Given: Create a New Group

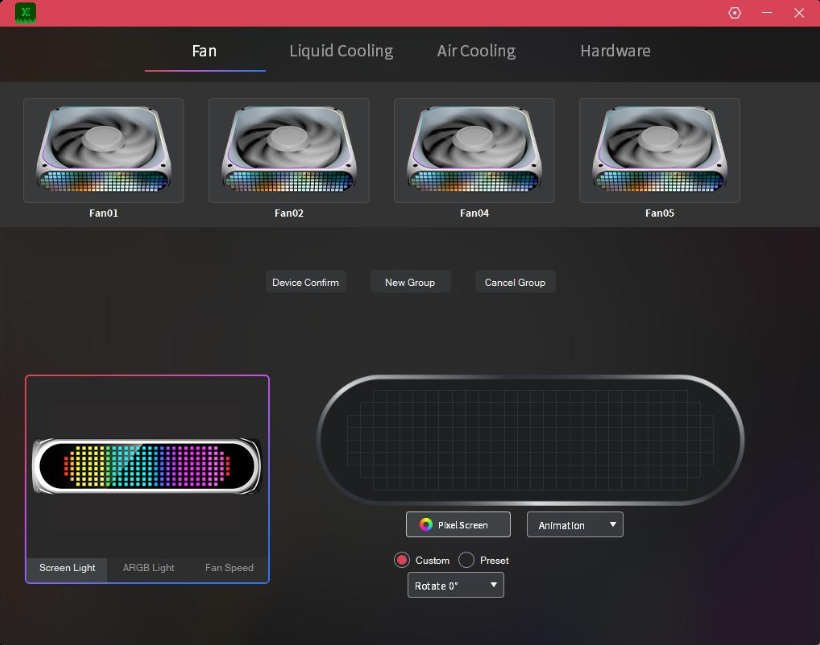Looking at the screenshot, I should tap(410, 282).
